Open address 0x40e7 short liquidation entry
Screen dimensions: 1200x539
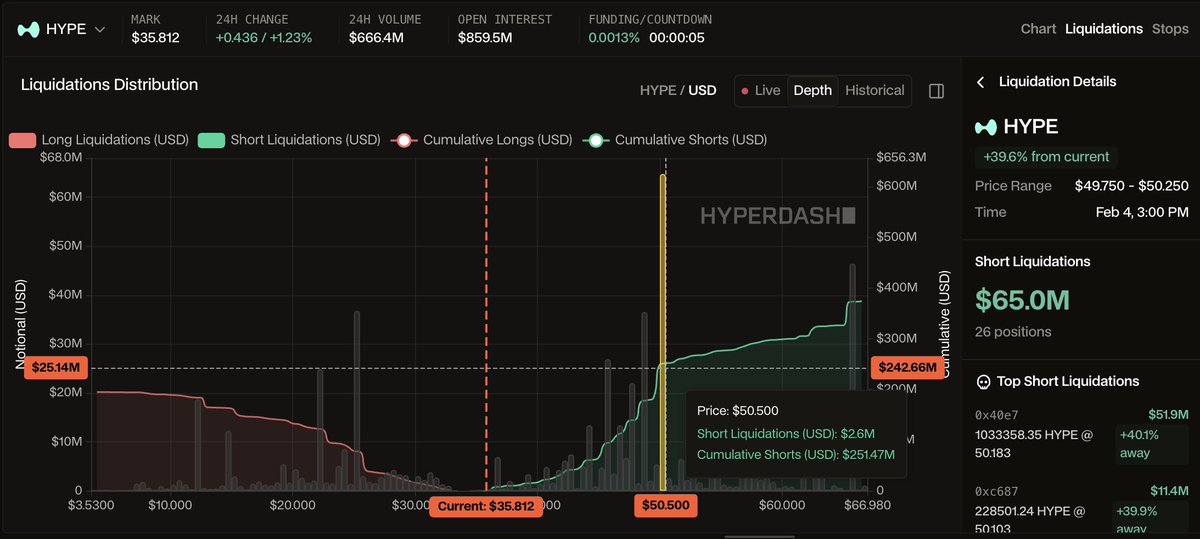coord(1081,434)
